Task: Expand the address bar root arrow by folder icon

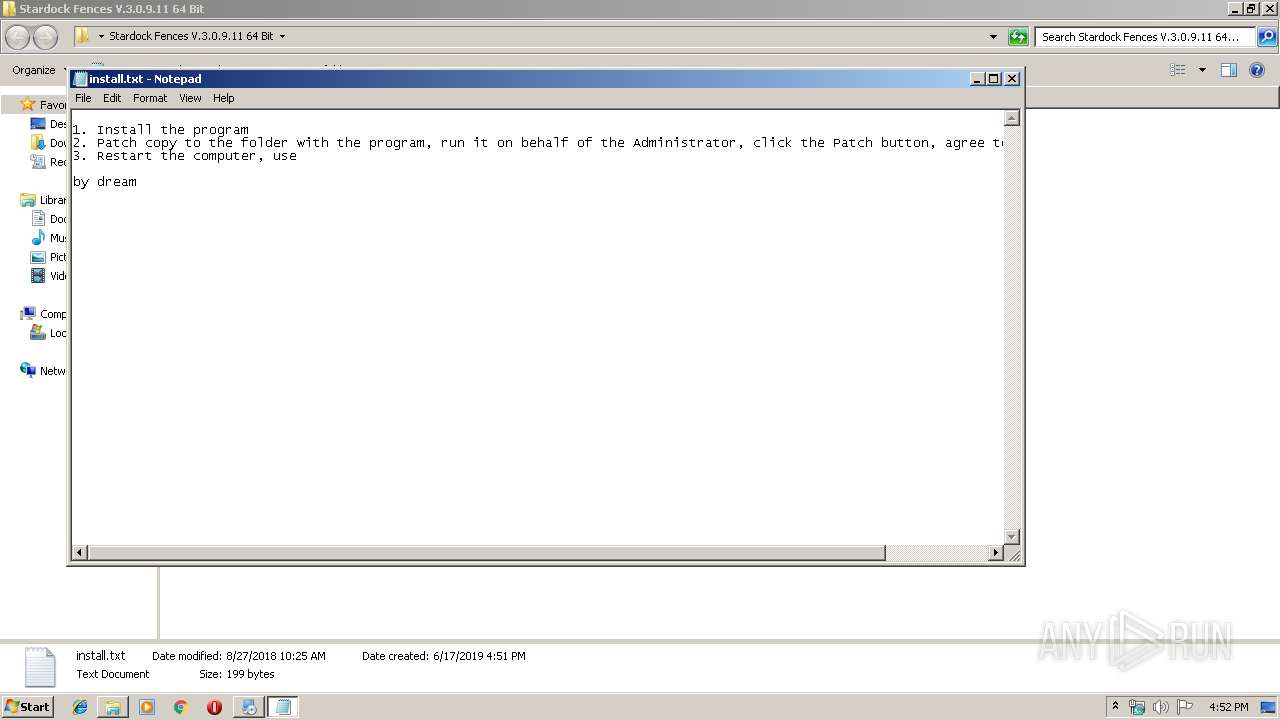Action: point(101,36)
